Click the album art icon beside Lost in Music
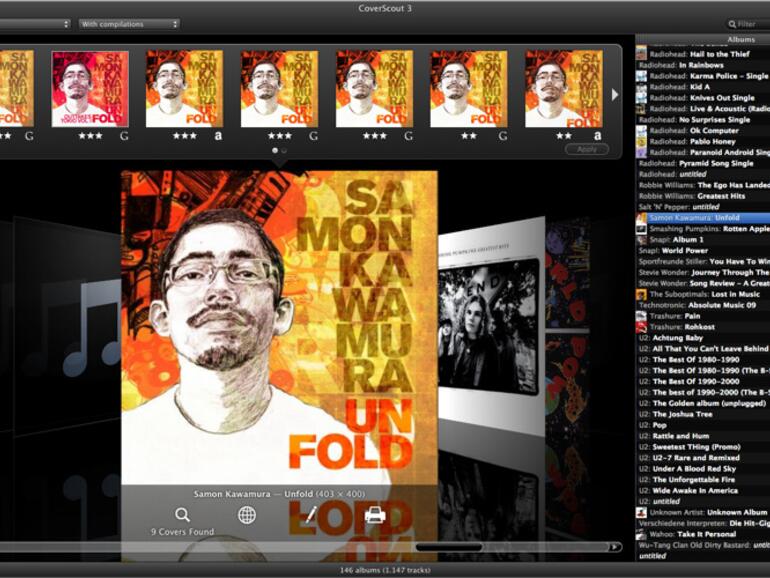 641,294
